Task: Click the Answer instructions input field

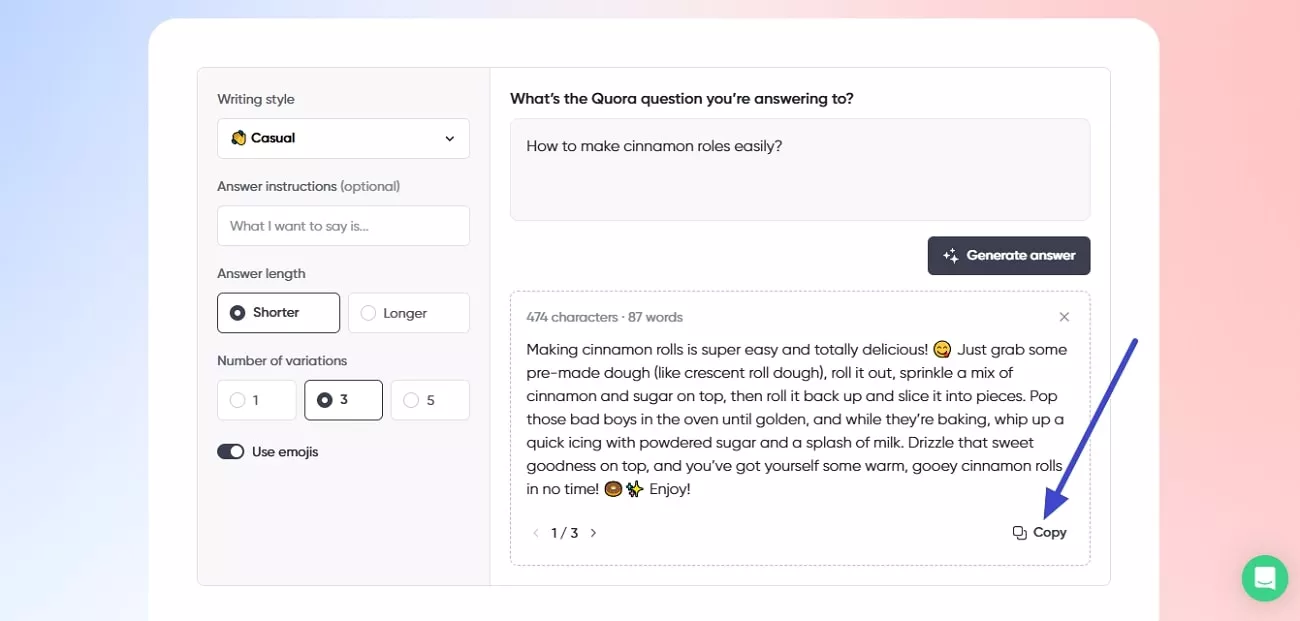Action: coord(343,225)
